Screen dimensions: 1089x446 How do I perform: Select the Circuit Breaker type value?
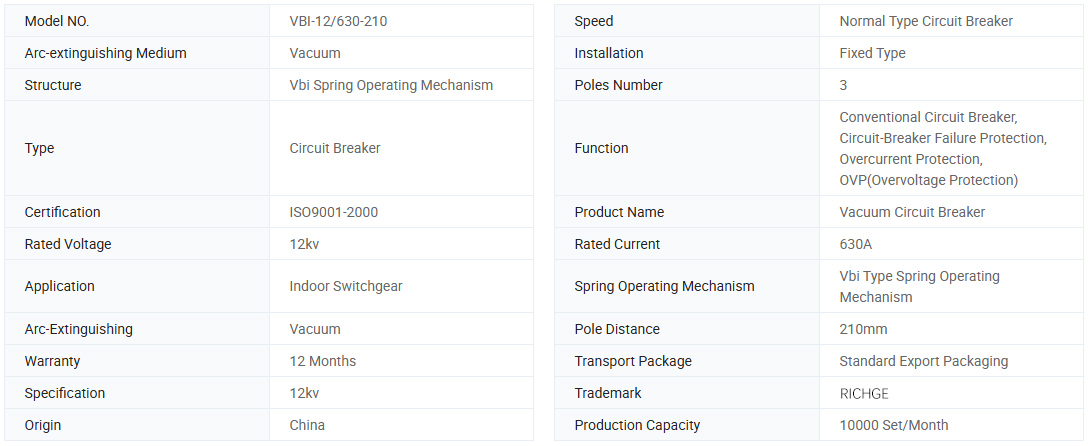(335, 148)
